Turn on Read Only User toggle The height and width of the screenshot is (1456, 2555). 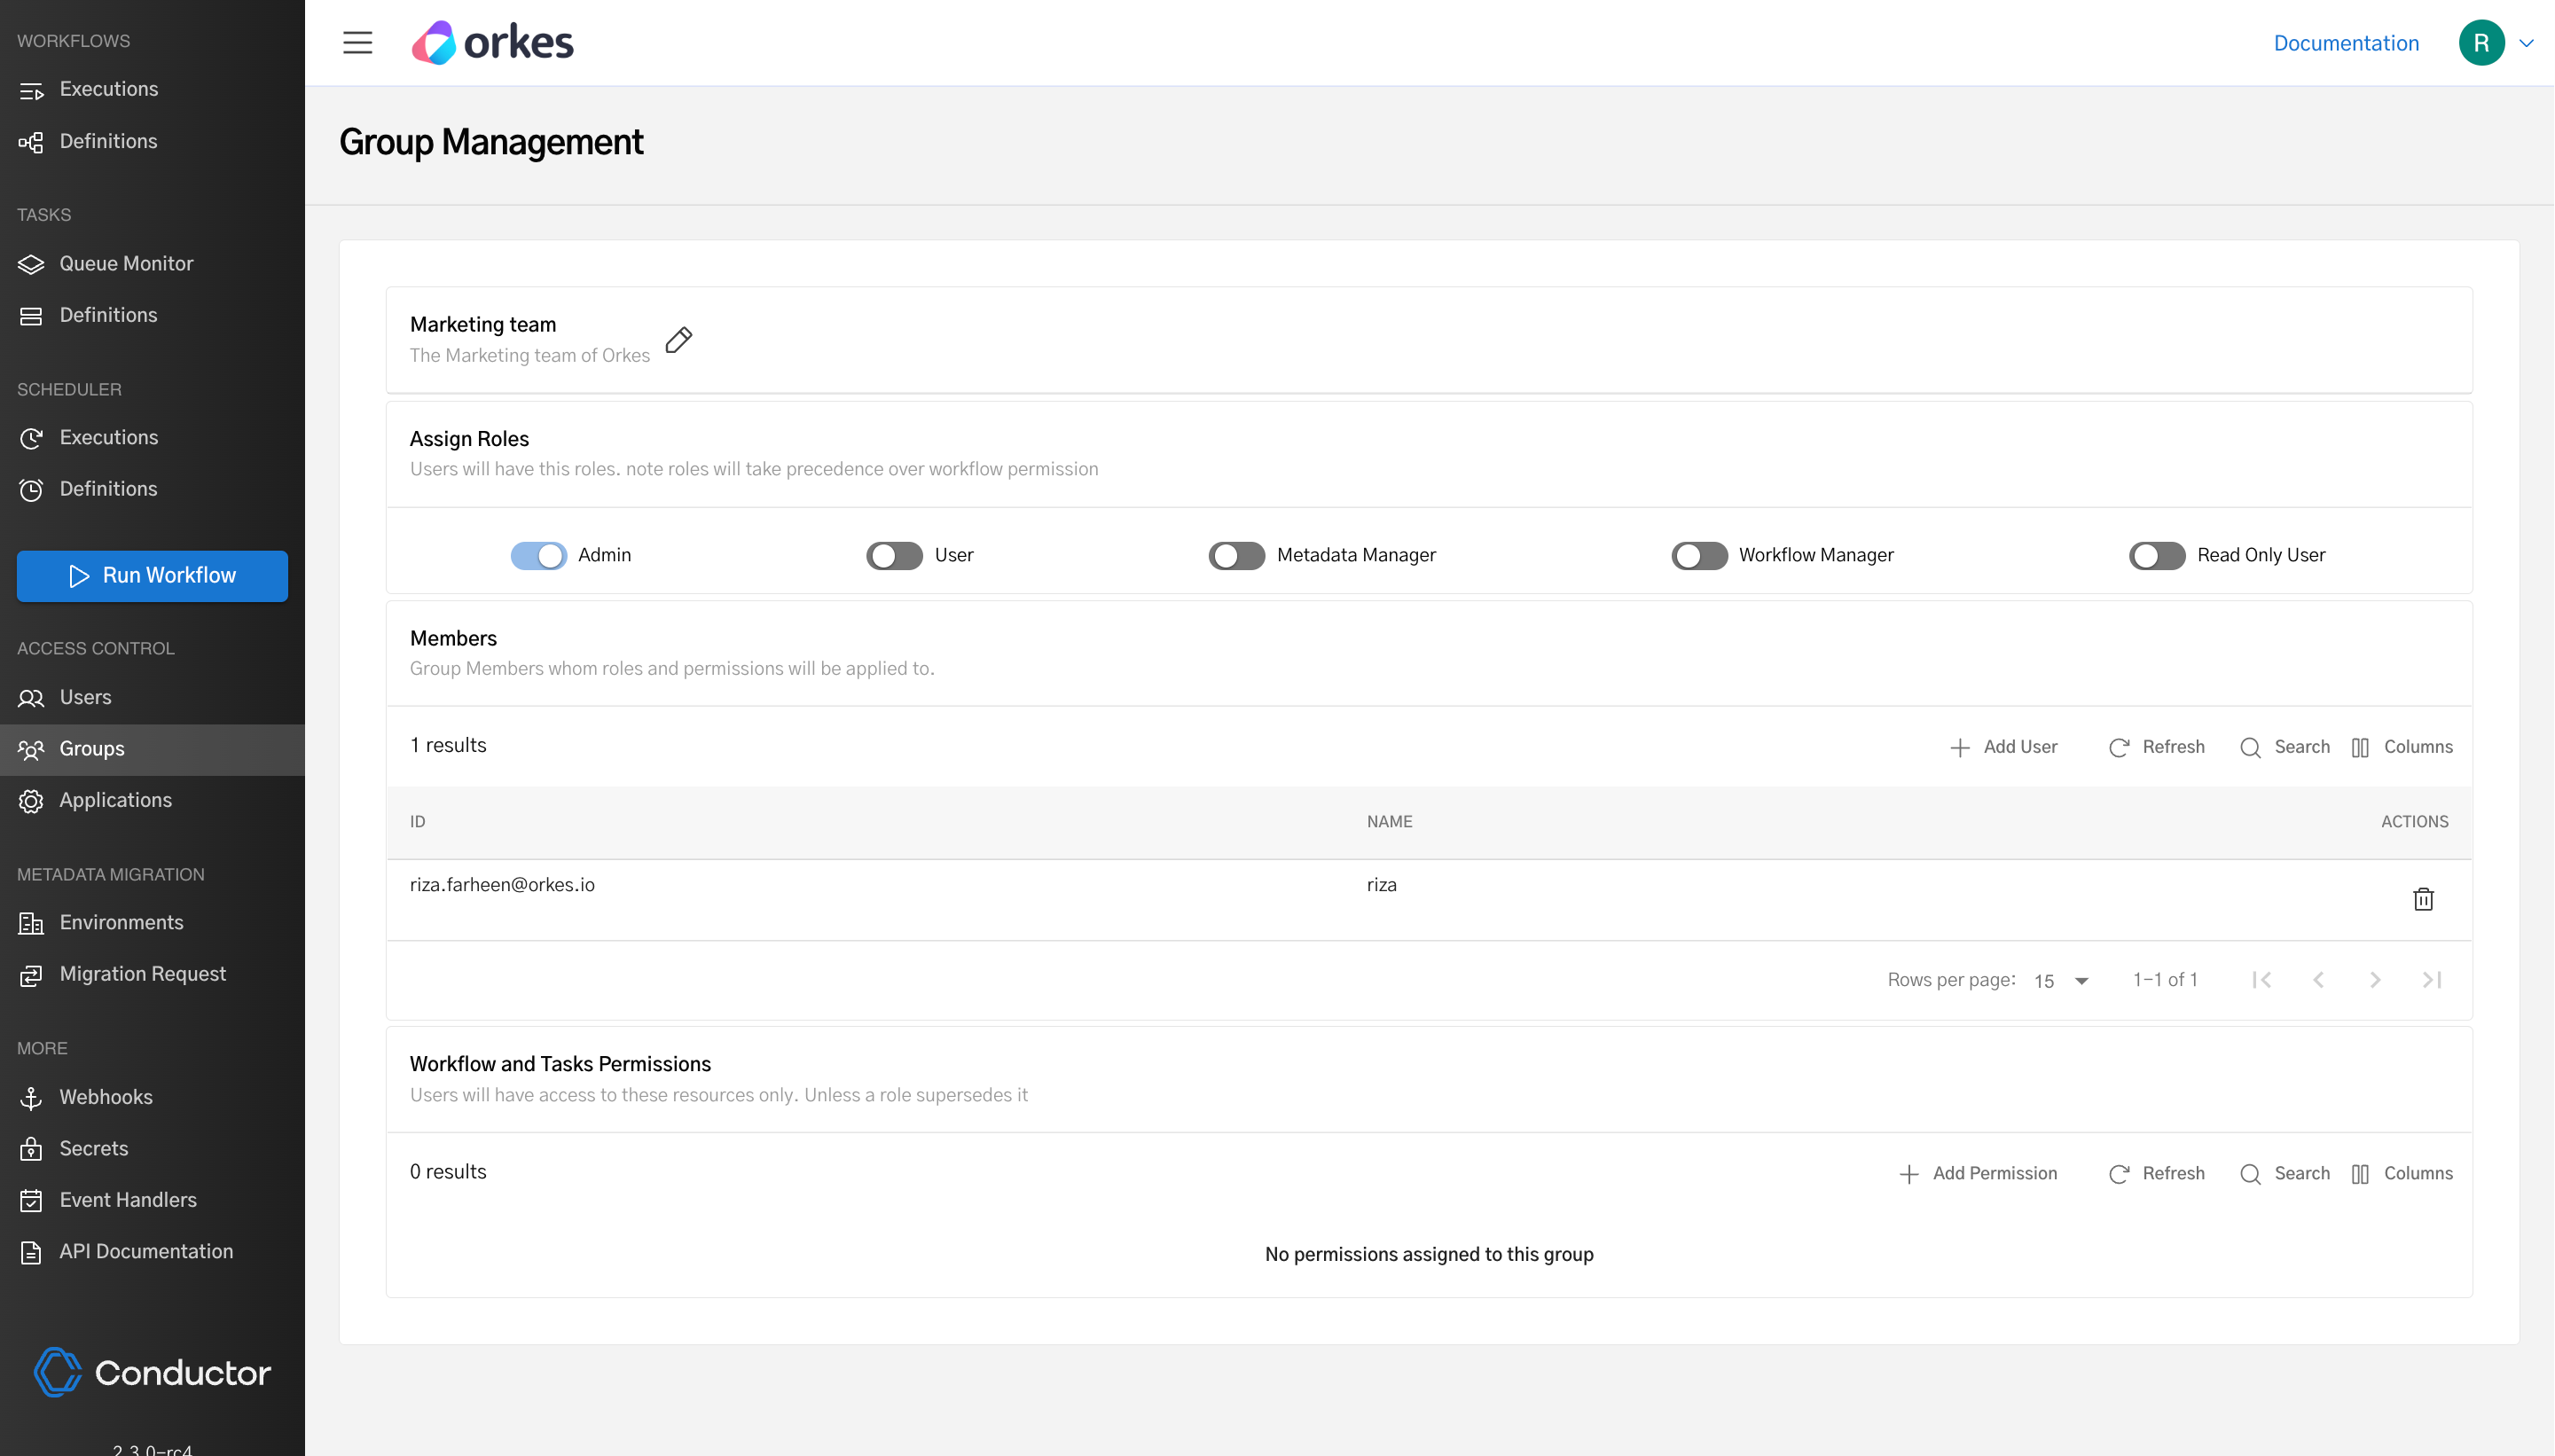[x=2156, y=555]
